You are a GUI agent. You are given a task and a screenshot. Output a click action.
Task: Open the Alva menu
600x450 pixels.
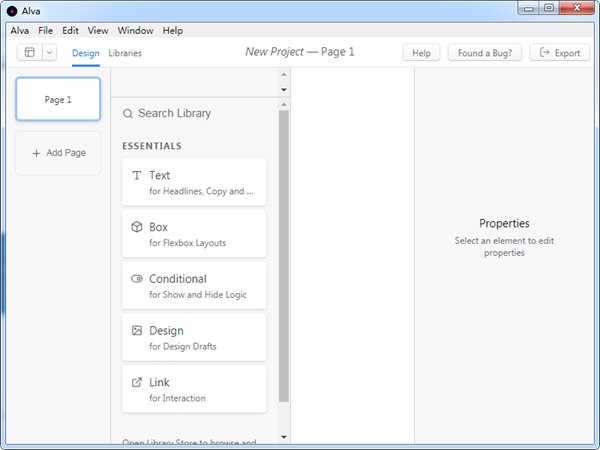pyautogui.click(x=20, y=31)
